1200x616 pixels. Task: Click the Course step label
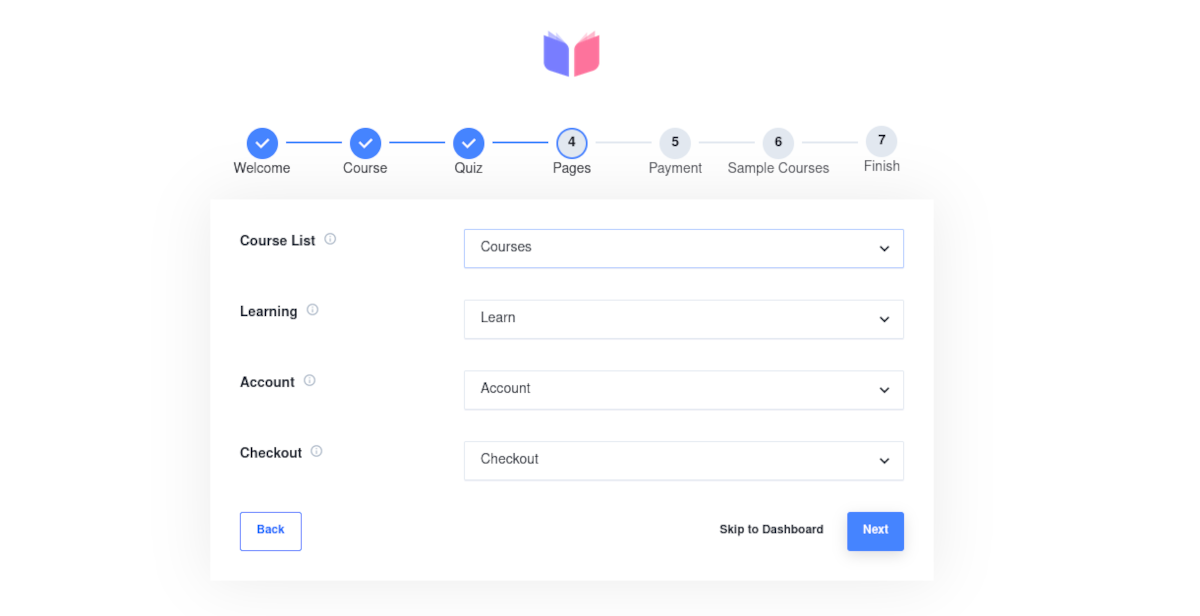click(365, 168)
